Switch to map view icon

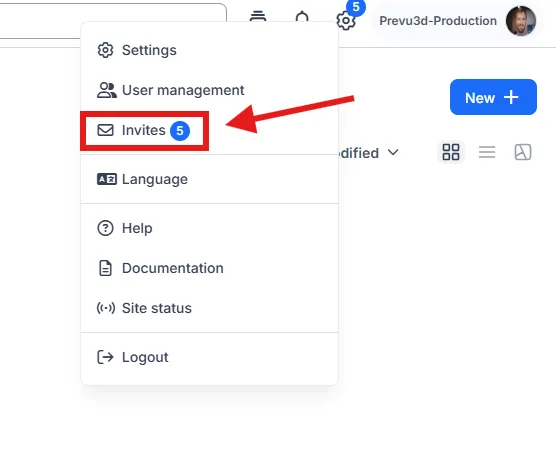pos(523,152)
